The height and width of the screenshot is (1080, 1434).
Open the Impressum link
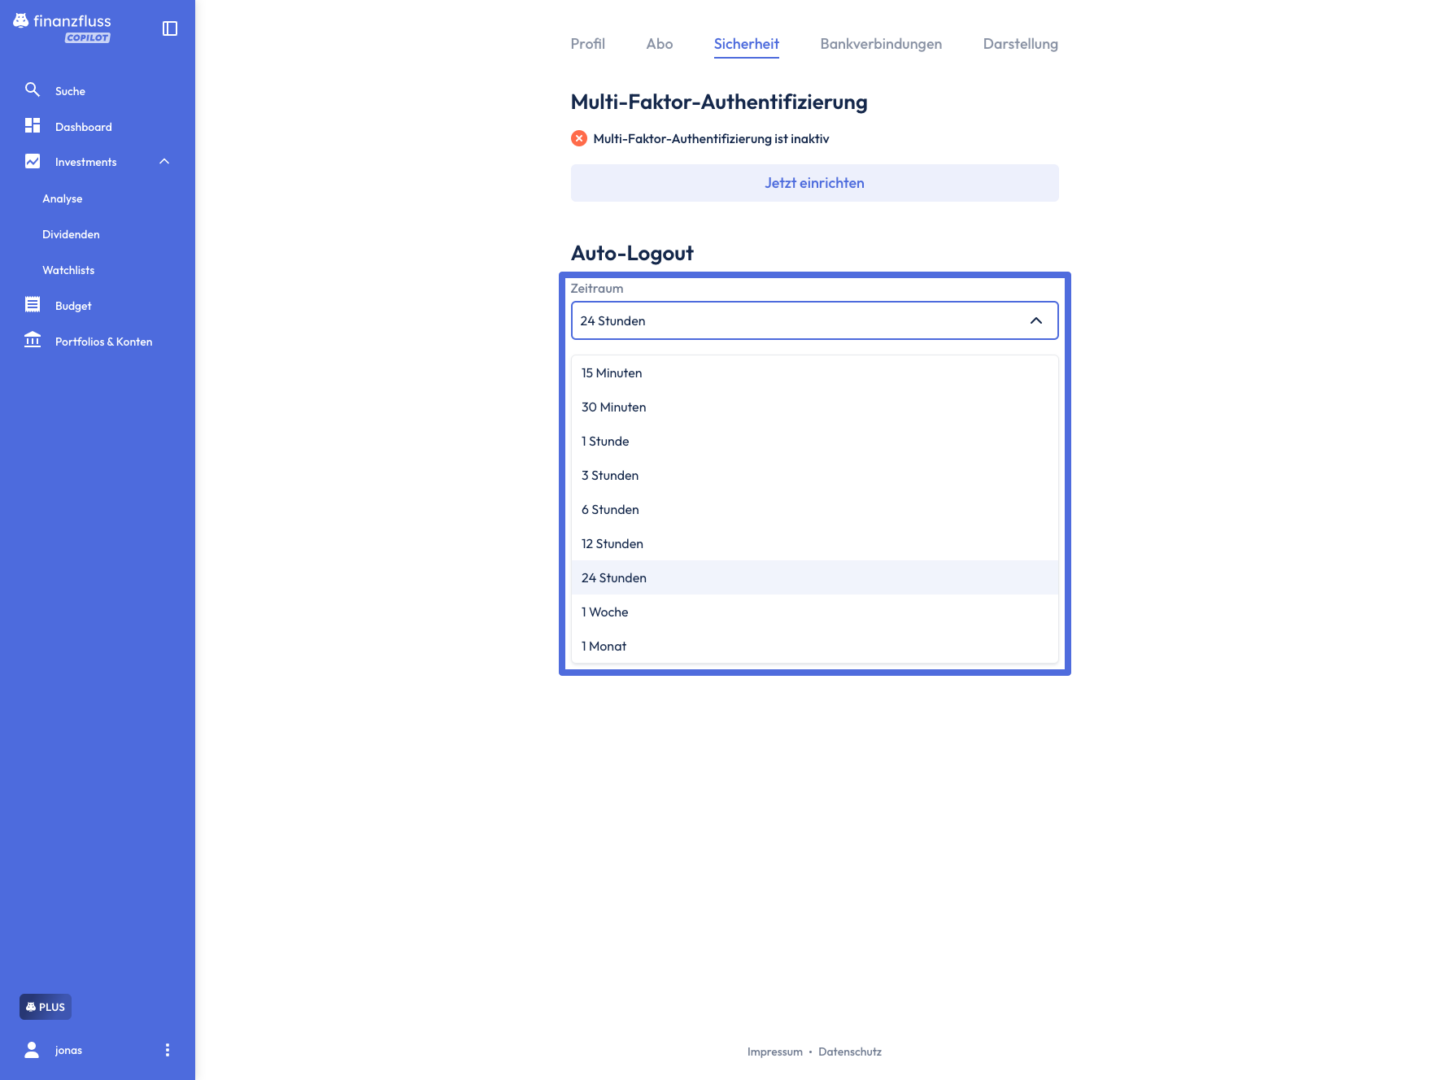(775, 1052)
